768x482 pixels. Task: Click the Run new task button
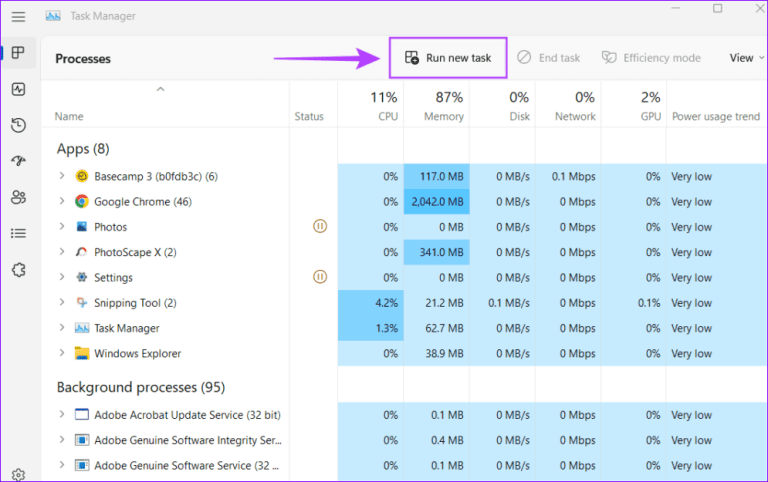tap(448, 58)
